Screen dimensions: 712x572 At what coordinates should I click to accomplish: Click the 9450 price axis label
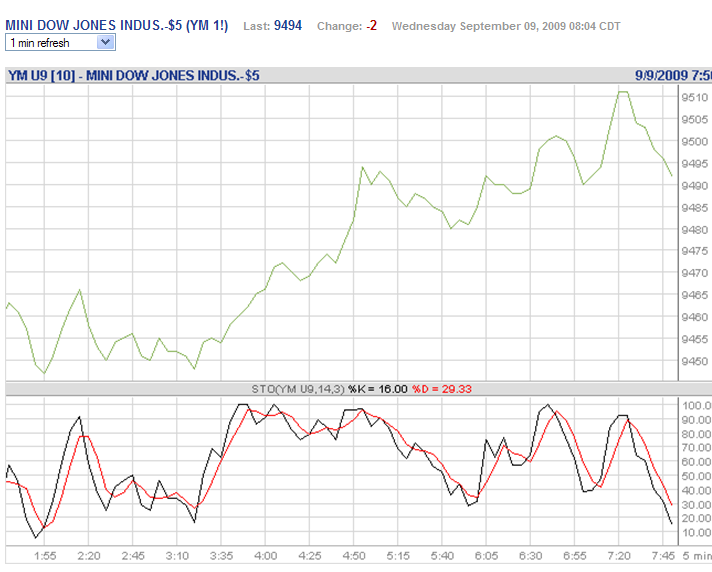click(x=695, y=361)
